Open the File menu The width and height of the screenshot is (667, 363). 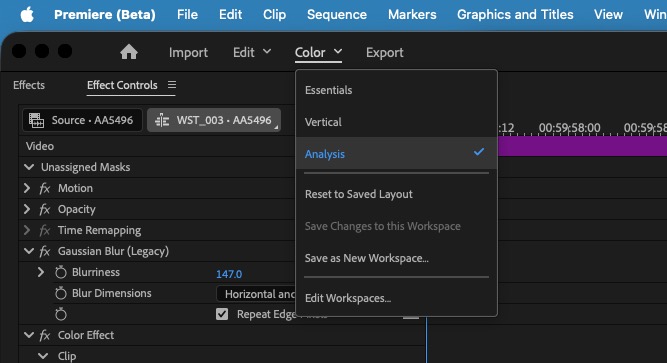[x=187, y=14]
